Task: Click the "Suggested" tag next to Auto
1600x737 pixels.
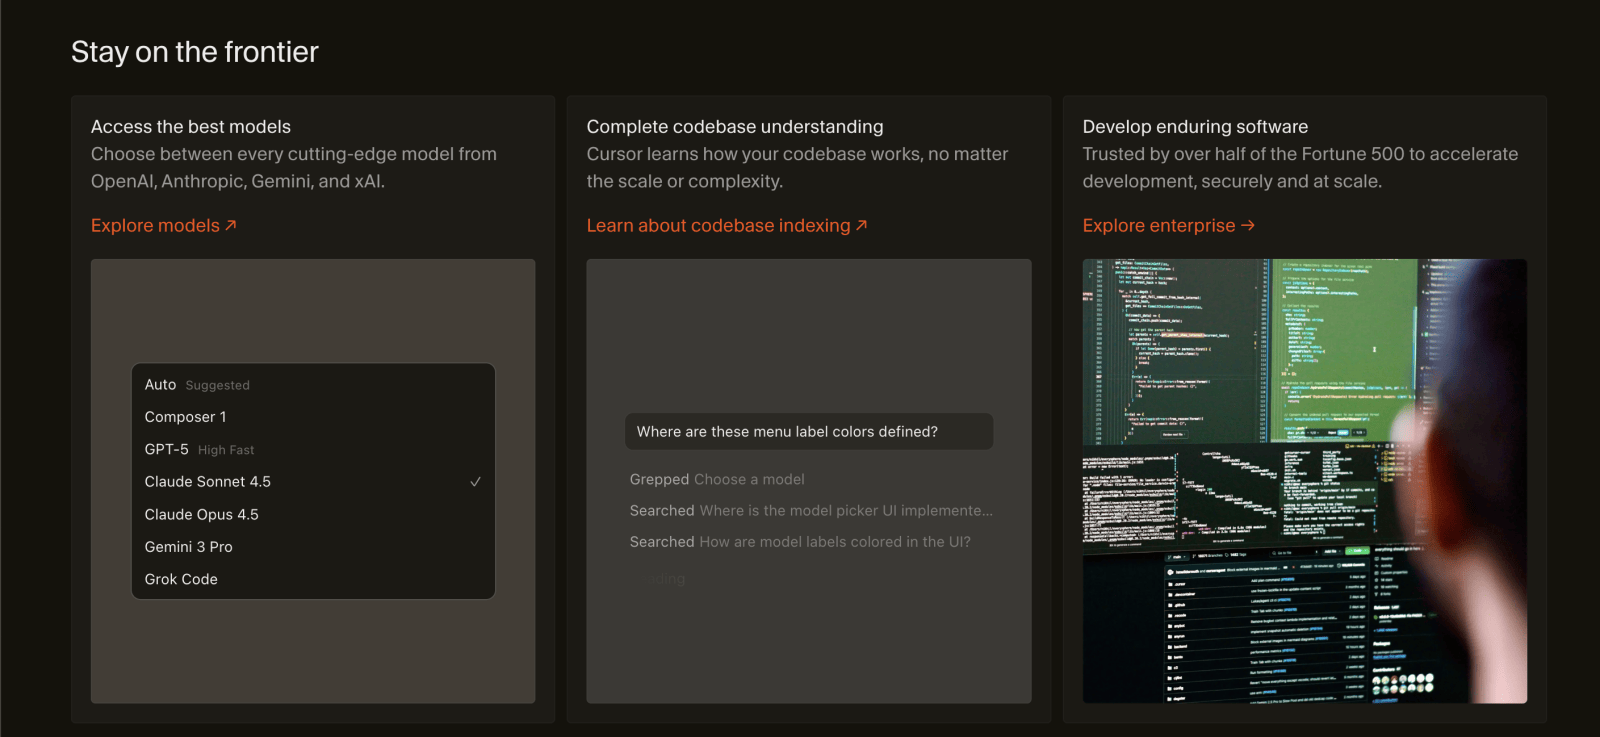Action: point(218,386)
